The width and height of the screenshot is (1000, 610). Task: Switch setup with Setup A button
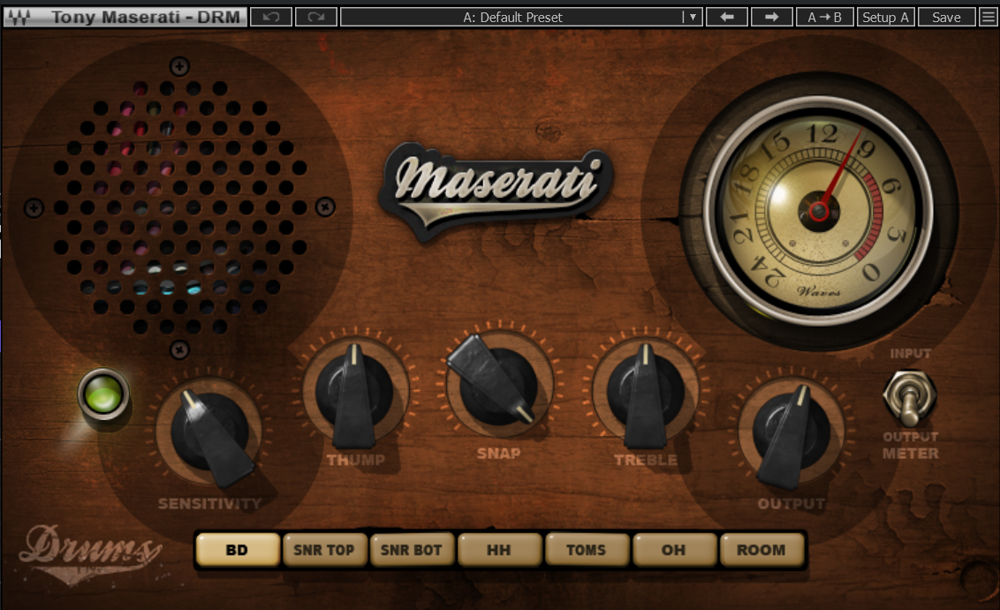886,17
